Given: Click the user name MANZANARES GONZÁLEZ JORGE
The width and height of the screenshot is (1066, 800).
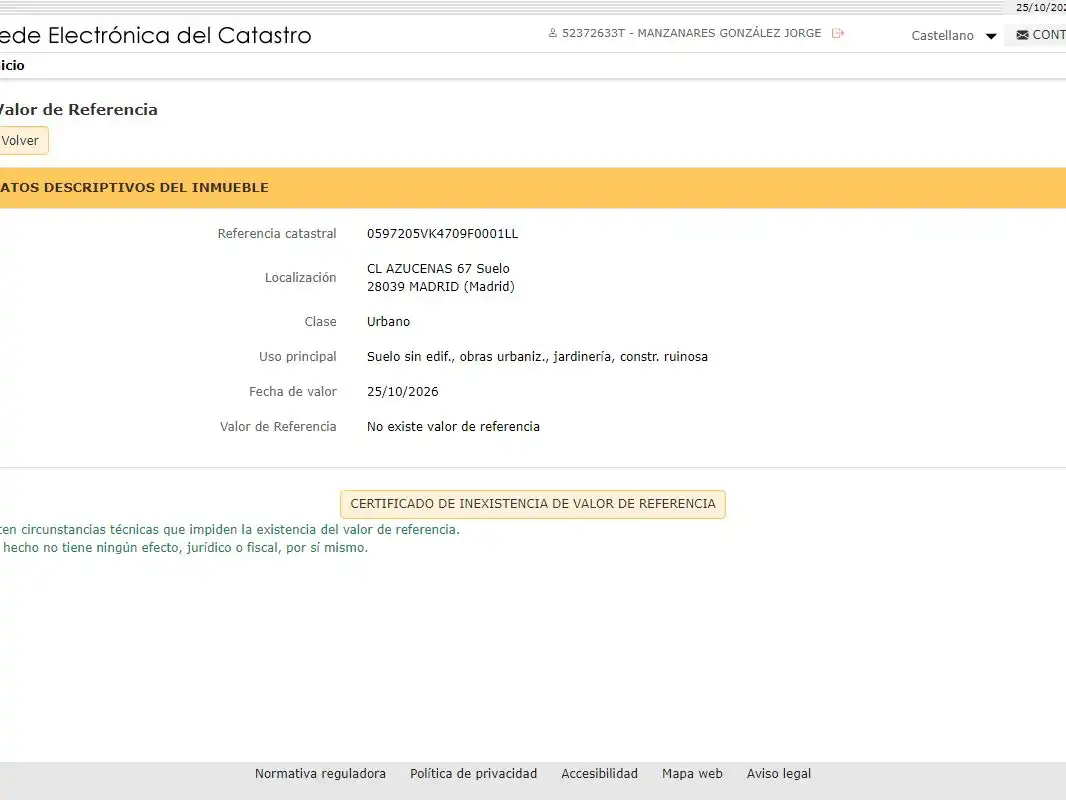Looking at the screenshot, I should pos(729,33).
